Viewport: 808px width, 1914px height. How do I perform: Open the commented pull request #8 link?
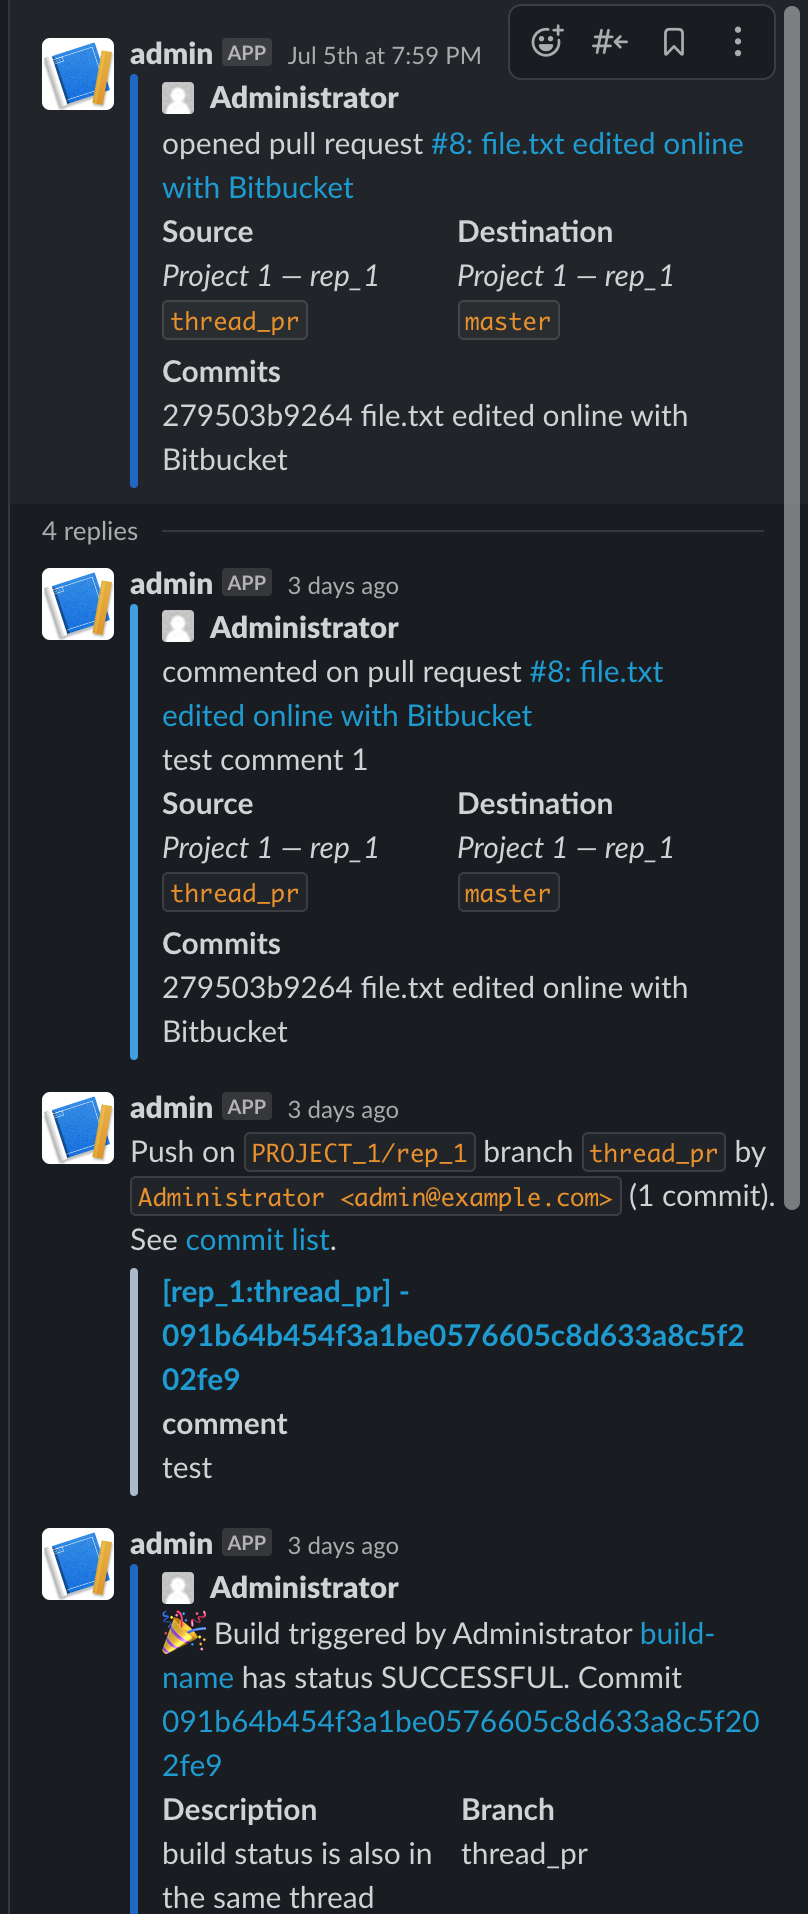[x=595, y=673]
